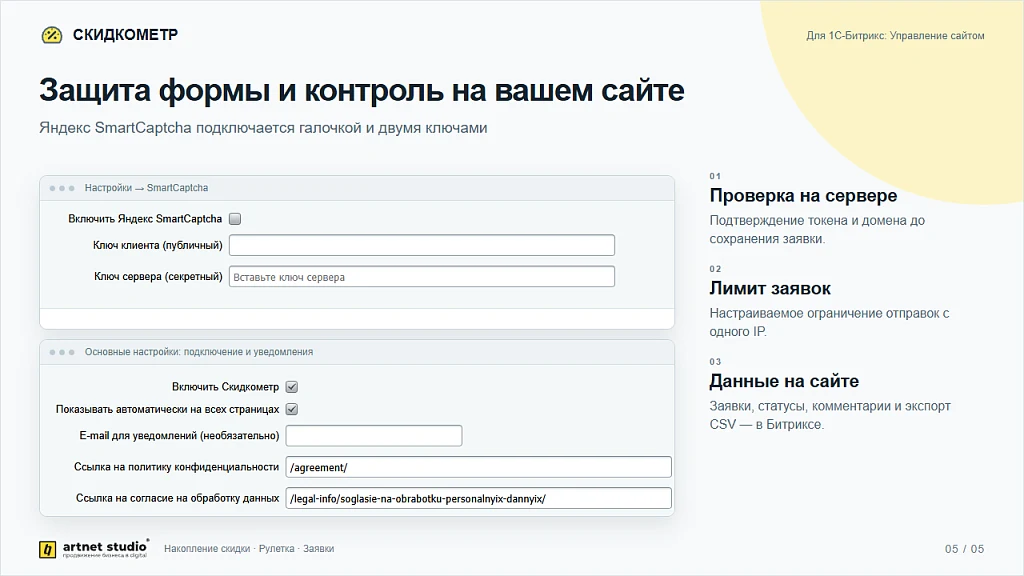This screenshot has height=576, width=1024.
Task: Click Ссылка на политику конфиденциальности label
Action: pyautogui.click(x=176, y=467)
